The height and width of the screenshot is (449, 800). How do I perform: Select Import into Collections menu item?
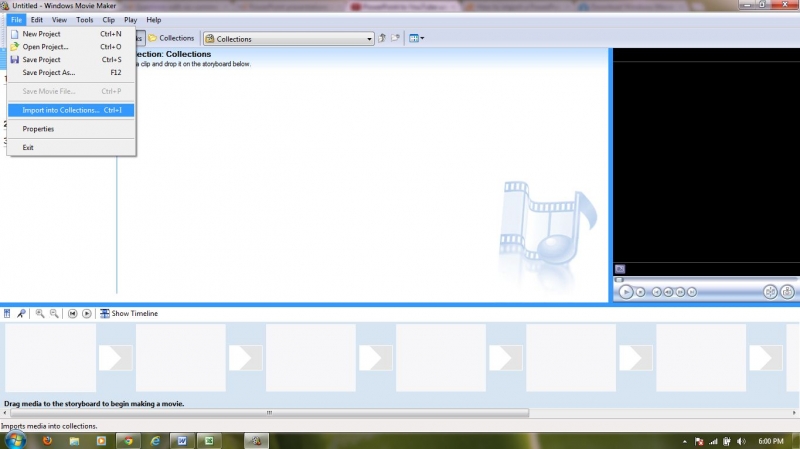click(x=61, y=110)
